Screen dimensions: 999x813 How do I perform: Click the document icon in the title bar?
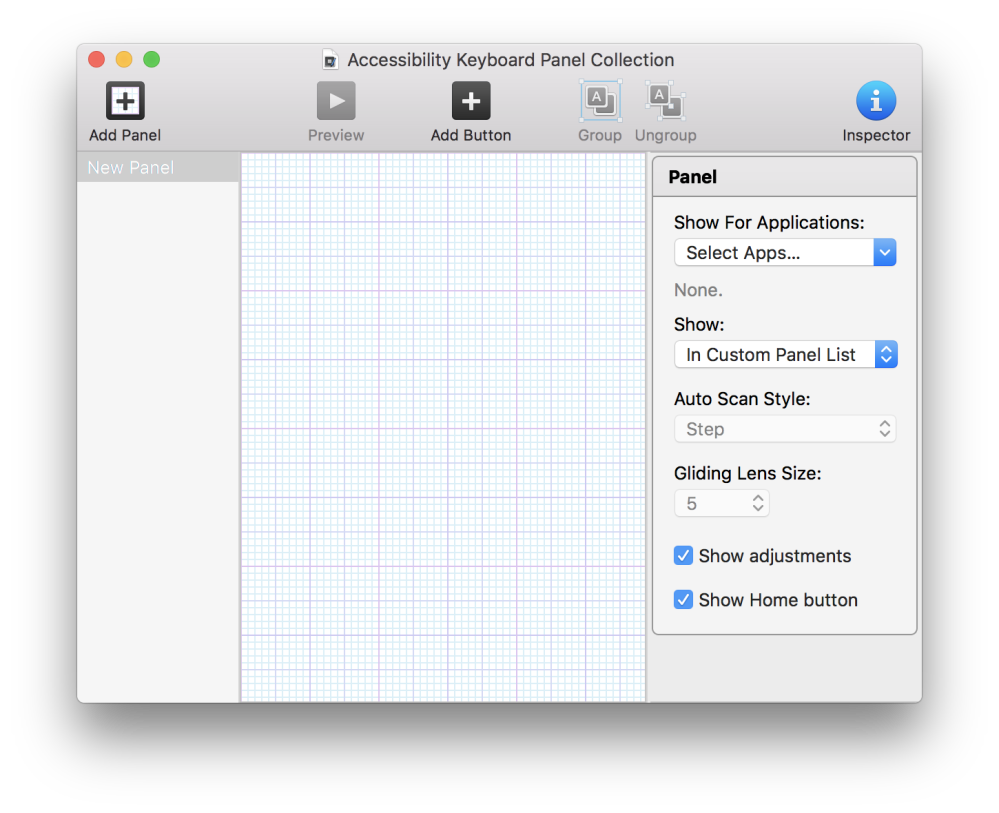[x=330, y=59]
